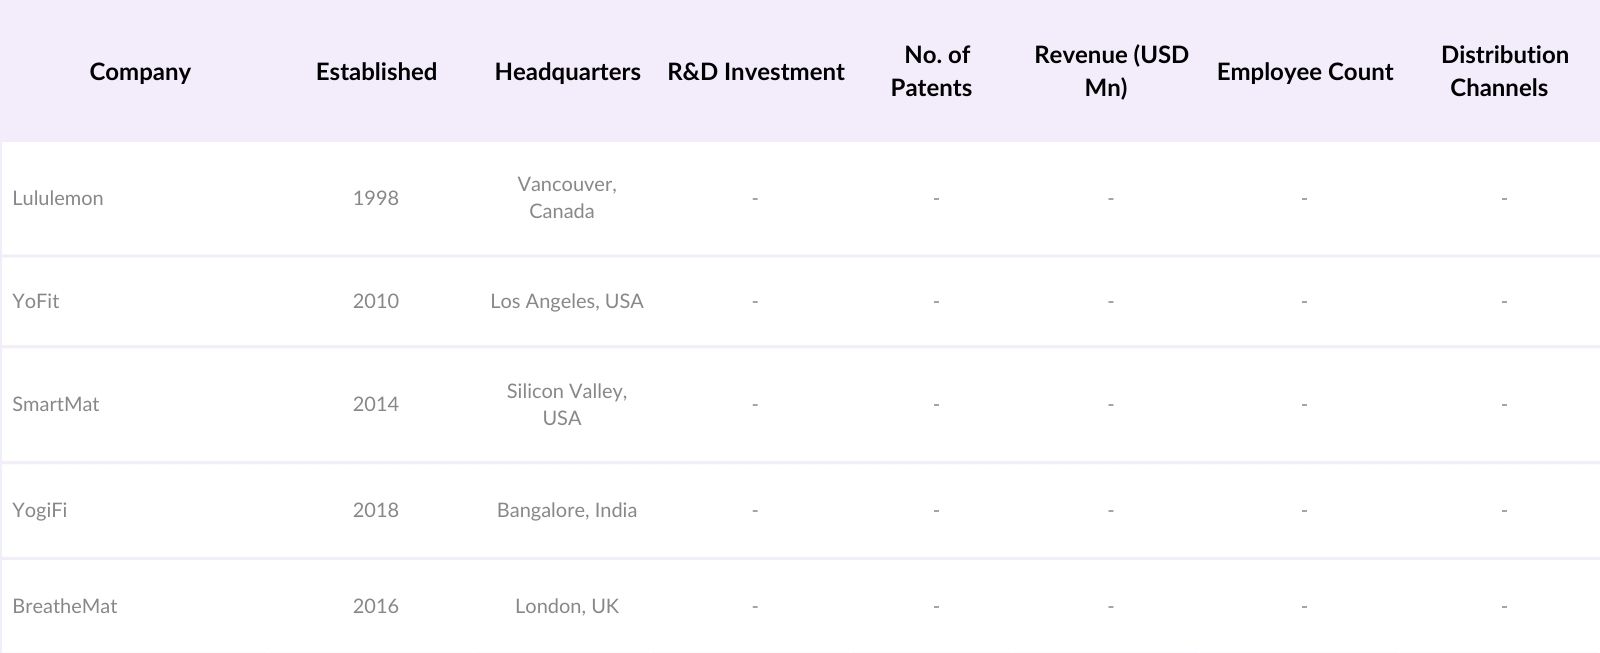This screenshot has width=1600, height=653.
Task: Select the No. of Patents header
Action: (x=931, y=71)
